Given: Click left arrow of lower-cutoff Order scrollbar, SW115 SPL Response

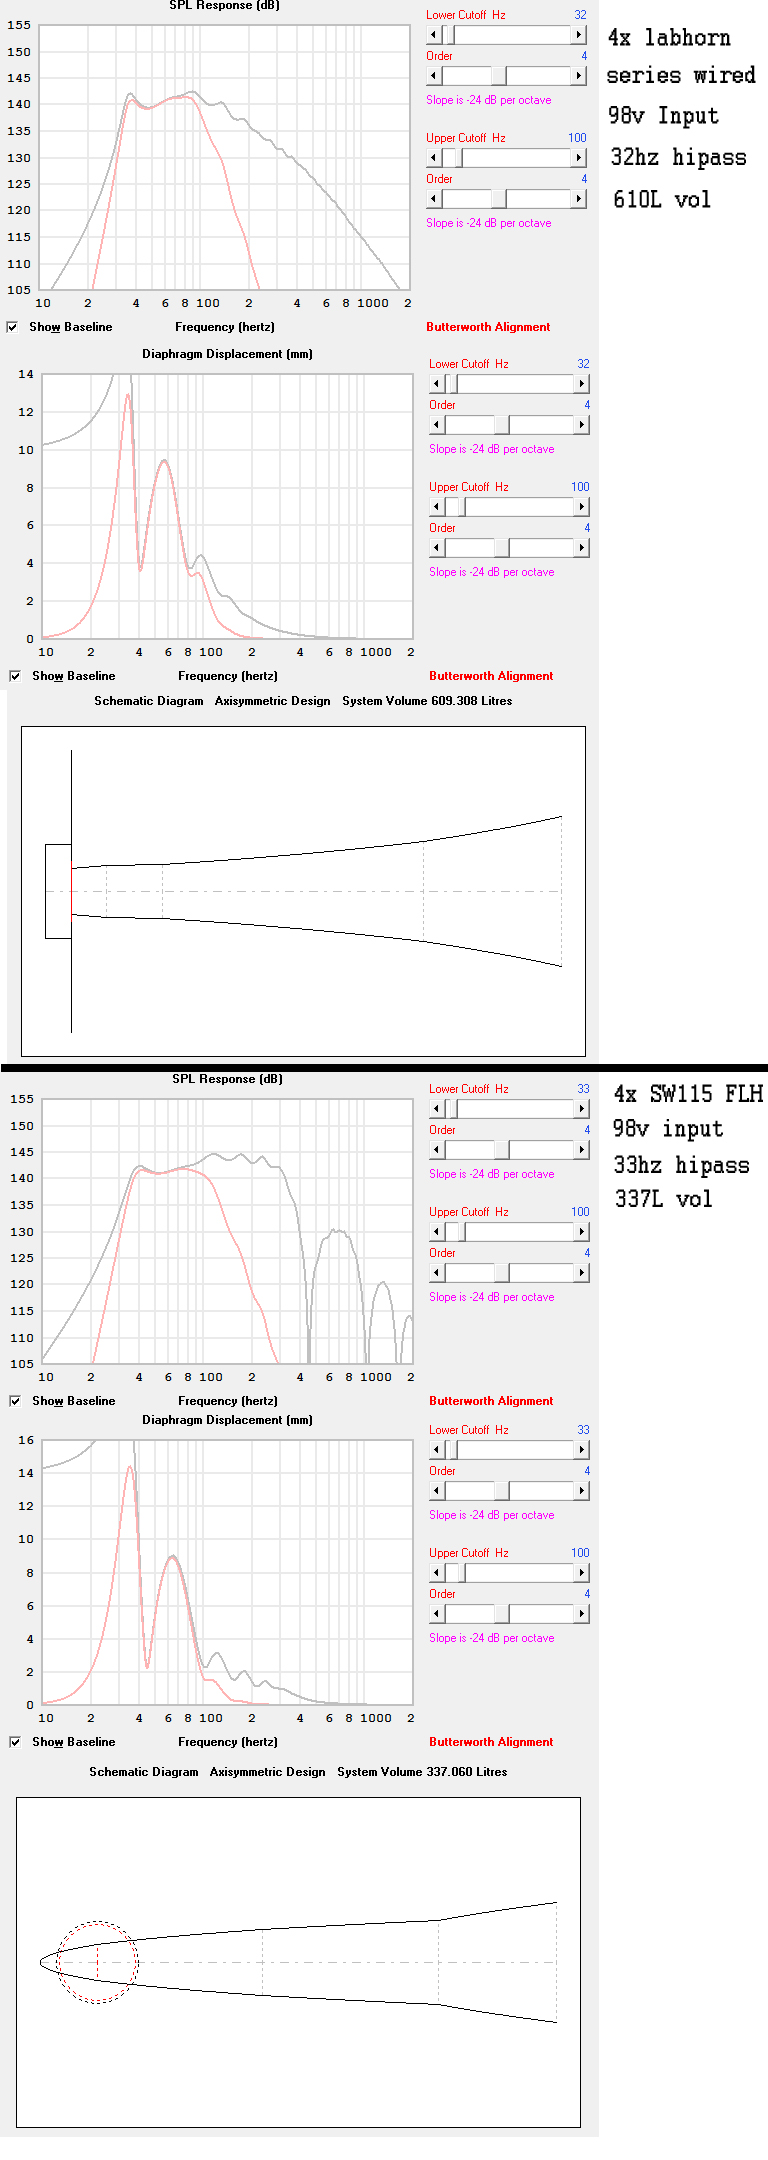Looking at the screenshot, I should click(436, 1150).
